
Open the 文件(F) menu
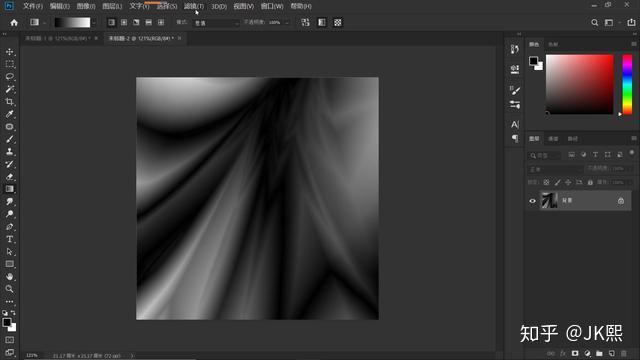pos(33,6)
